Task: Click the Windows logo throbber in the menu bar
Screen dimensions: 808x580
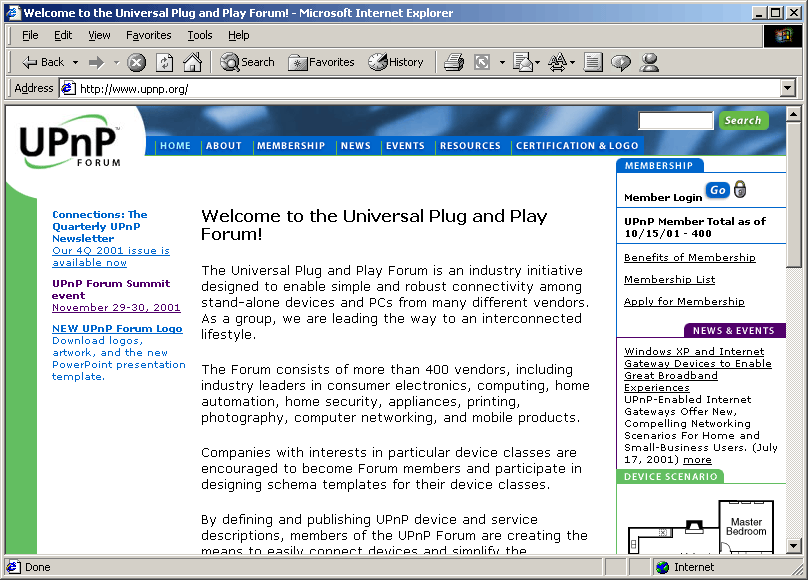Action: (783, 36)
